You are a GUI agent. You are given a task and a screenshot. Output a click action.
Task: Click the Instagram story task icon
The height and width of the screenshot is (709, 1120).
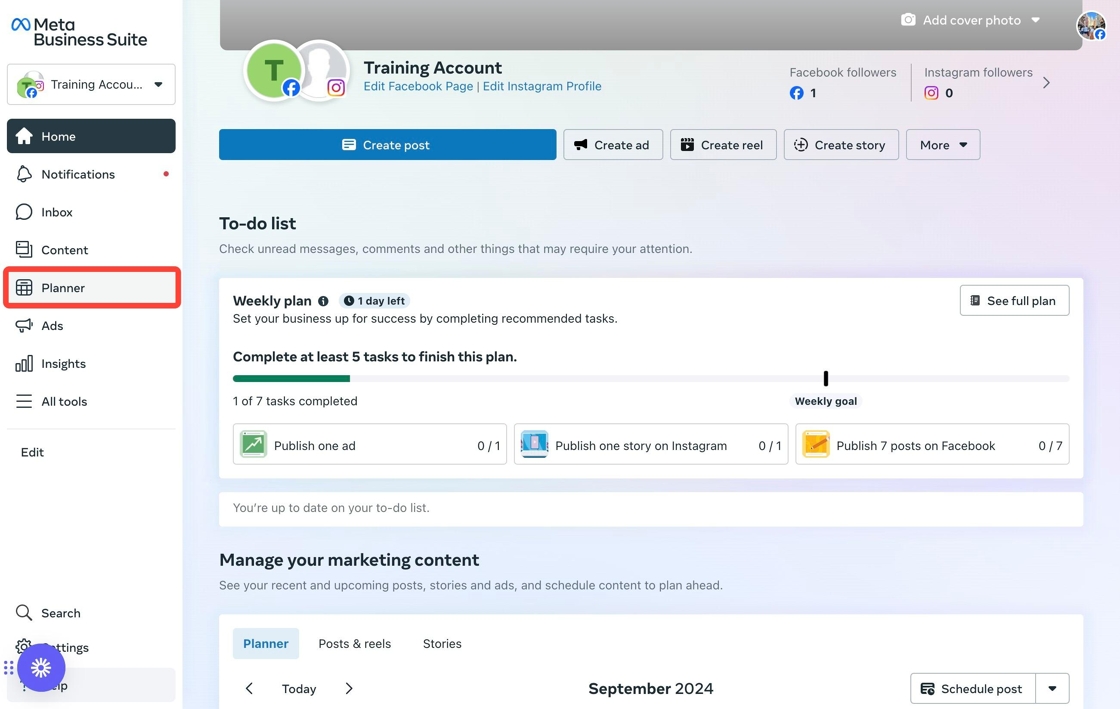pos(534,444)
